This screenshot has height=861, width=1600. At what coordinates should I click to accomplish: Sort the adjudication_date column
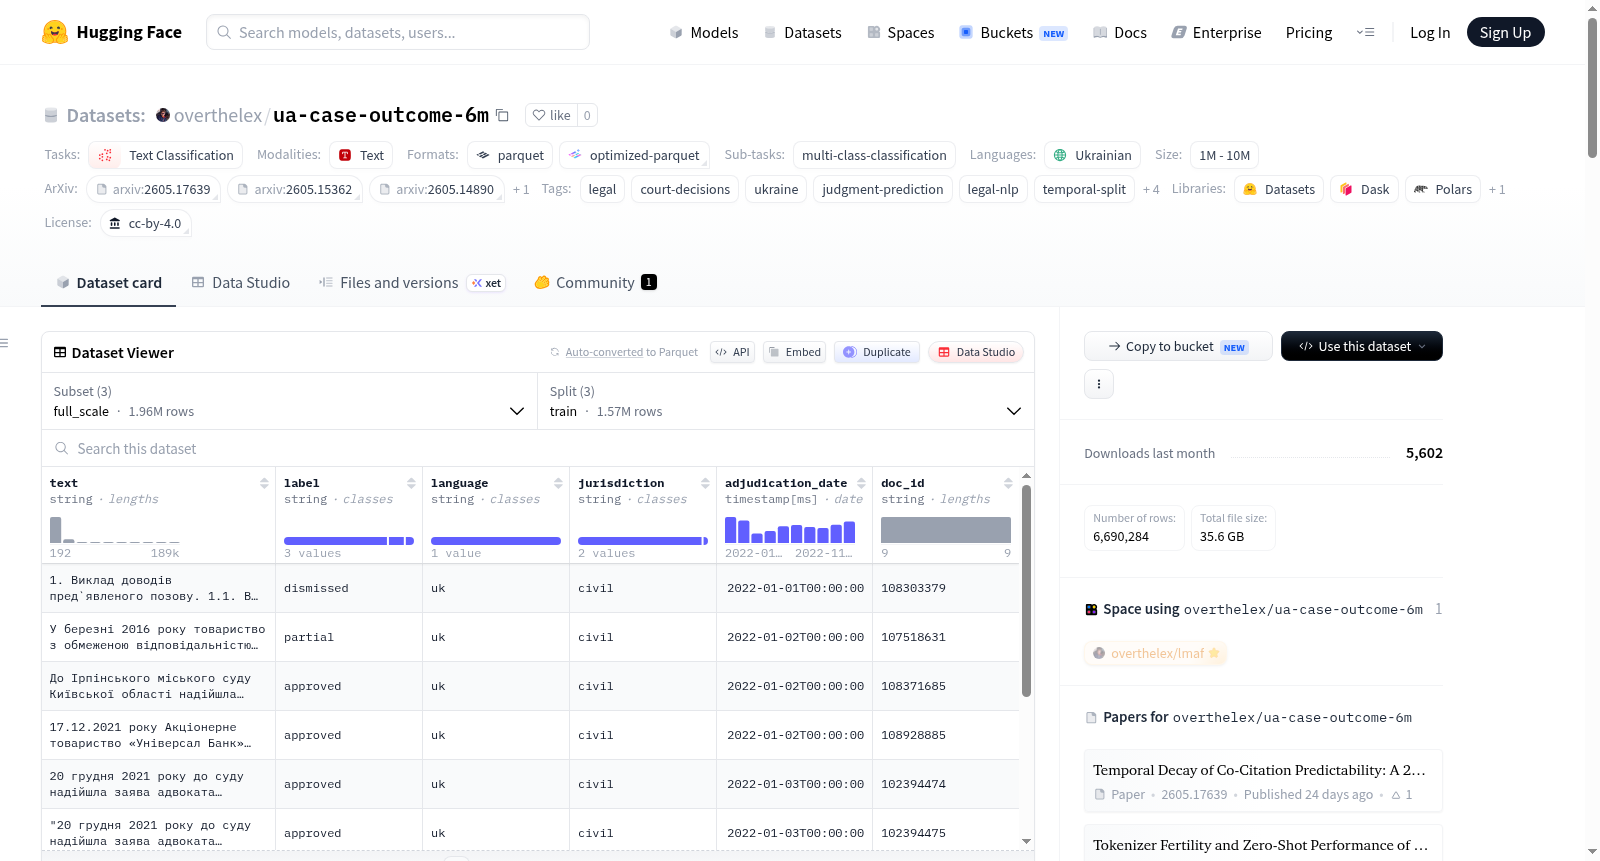861,483
